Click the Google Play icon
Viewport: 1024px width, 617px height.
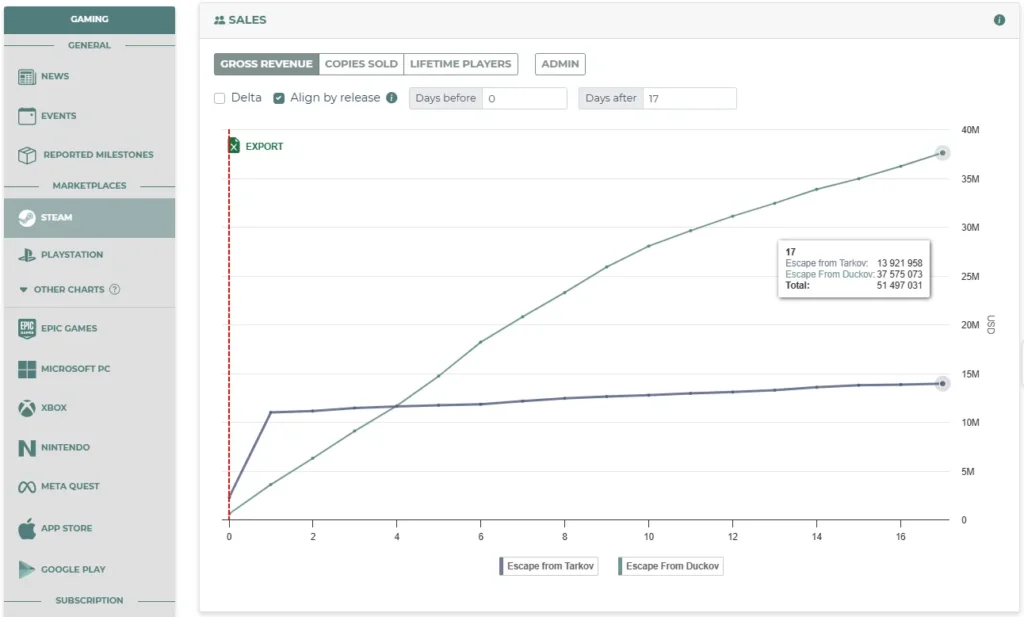[27, 569]
